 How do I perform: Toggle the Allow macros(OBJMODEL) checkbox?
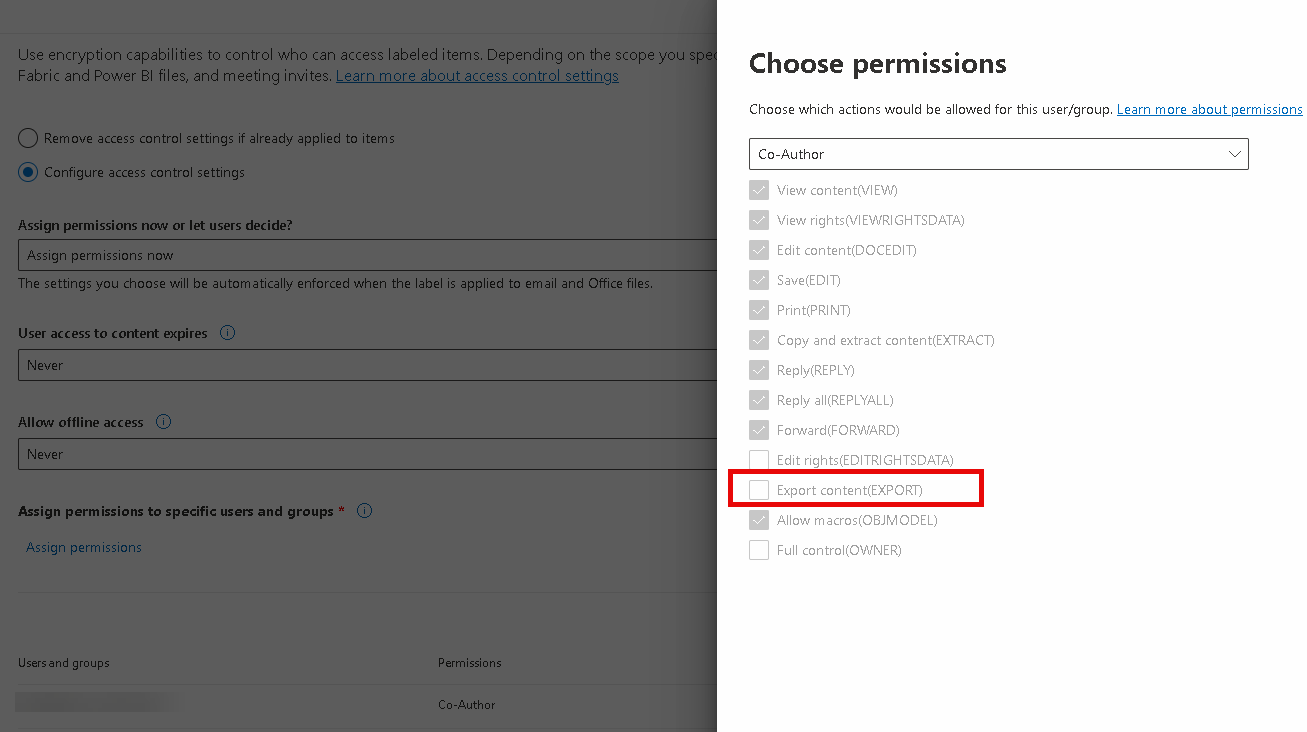tap(759, 520)
